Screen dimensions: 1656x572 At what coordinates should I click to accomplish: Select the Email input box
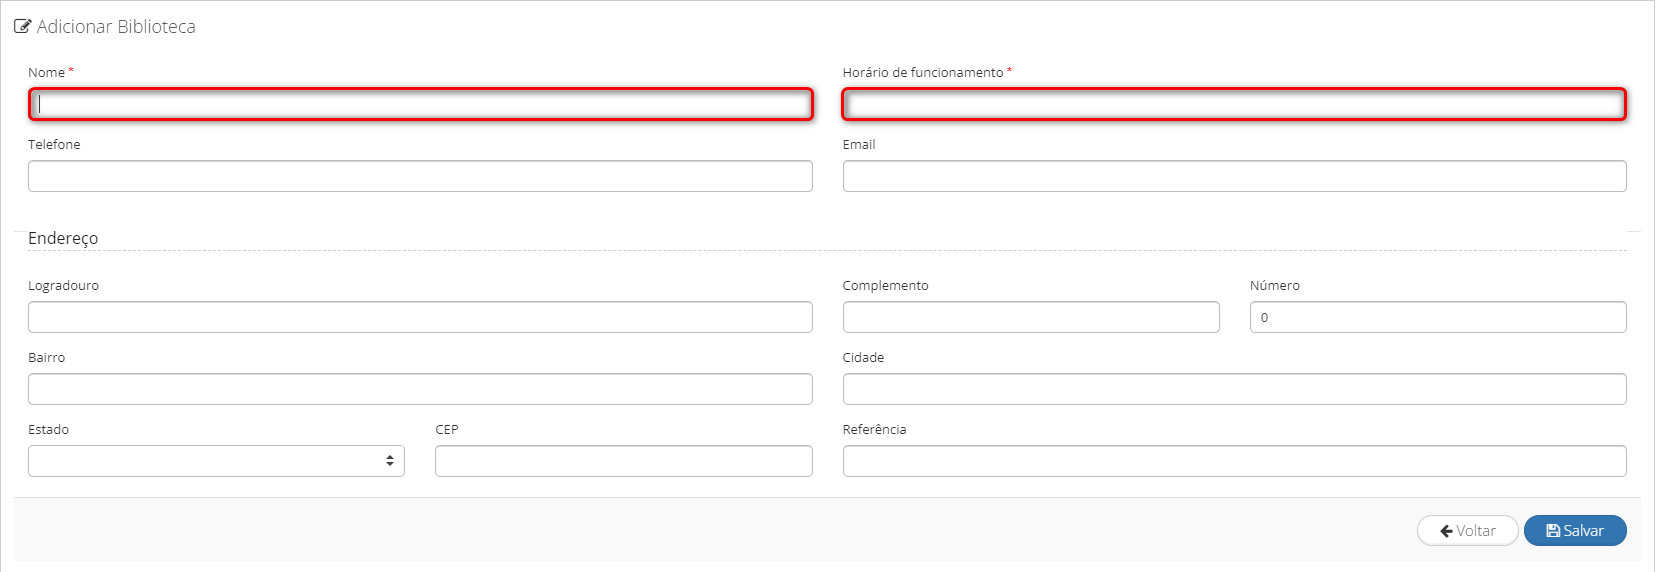point(1234,176)
